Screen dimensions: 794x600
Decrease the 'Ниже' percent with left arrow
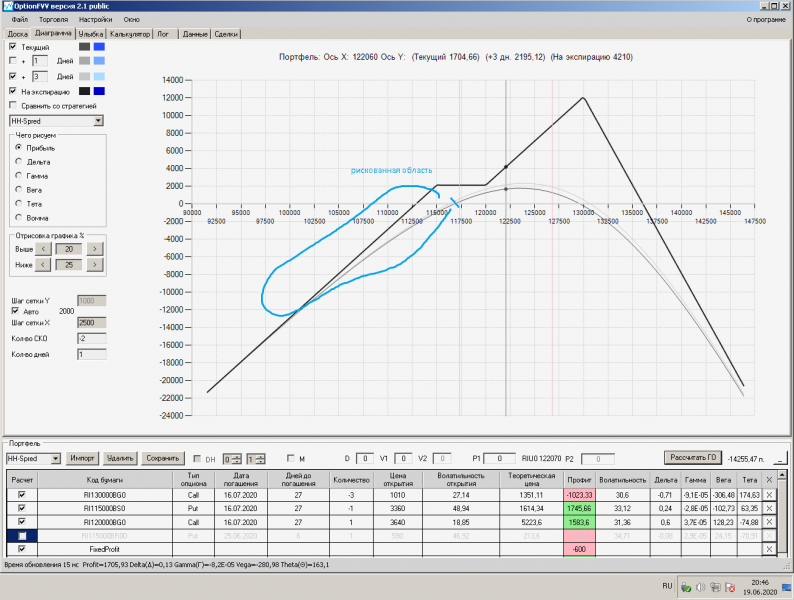(43, 264)
